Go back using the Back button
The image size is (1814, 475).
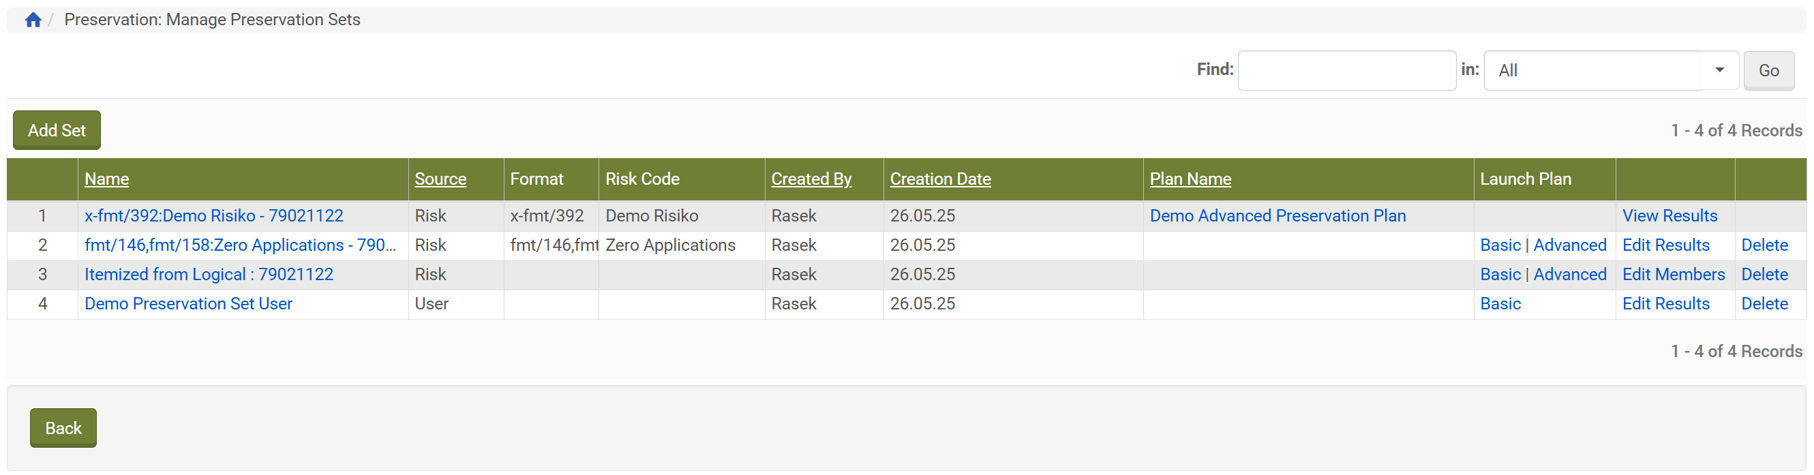[x=63, y=428]
